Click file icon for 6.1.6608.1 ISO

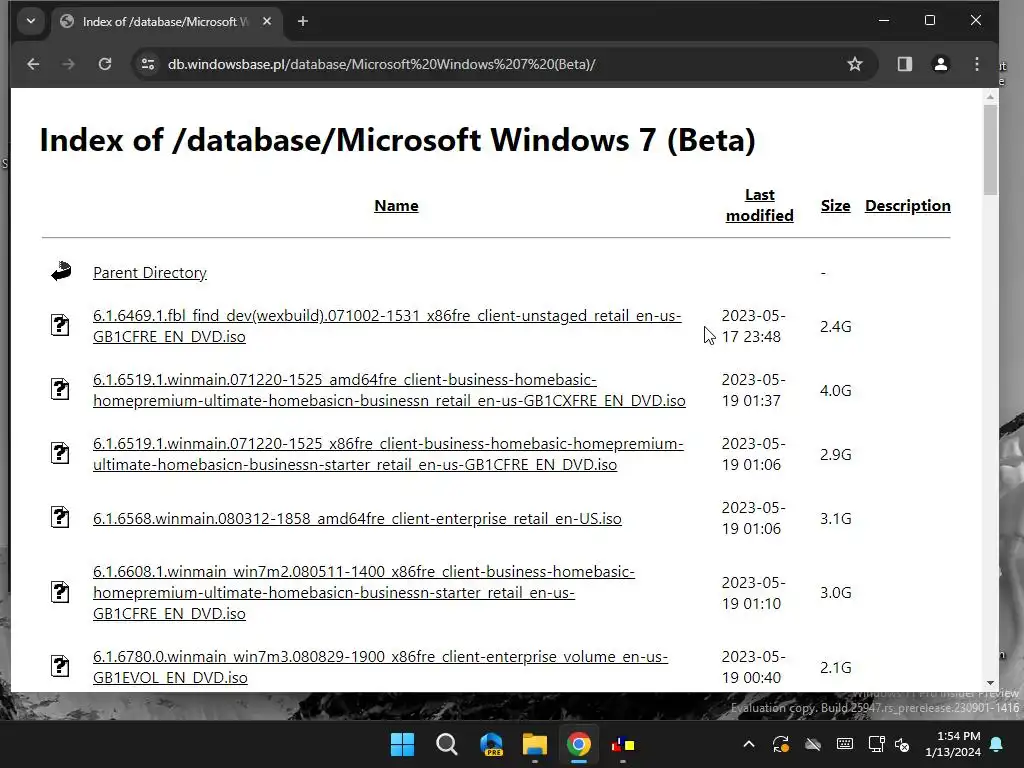pyautogui.click(x=60, y=591)
